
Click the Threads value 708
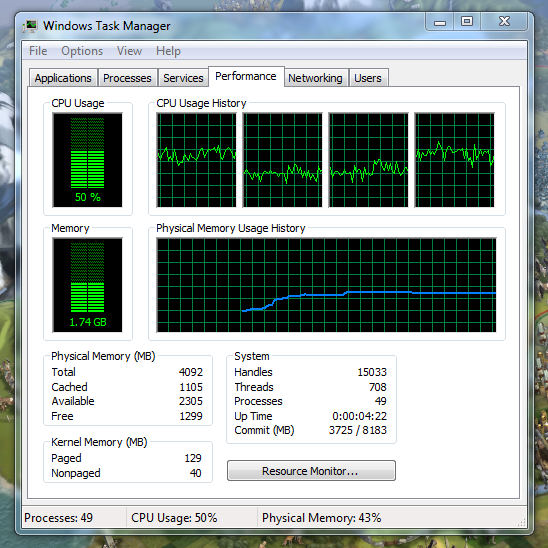378,387
